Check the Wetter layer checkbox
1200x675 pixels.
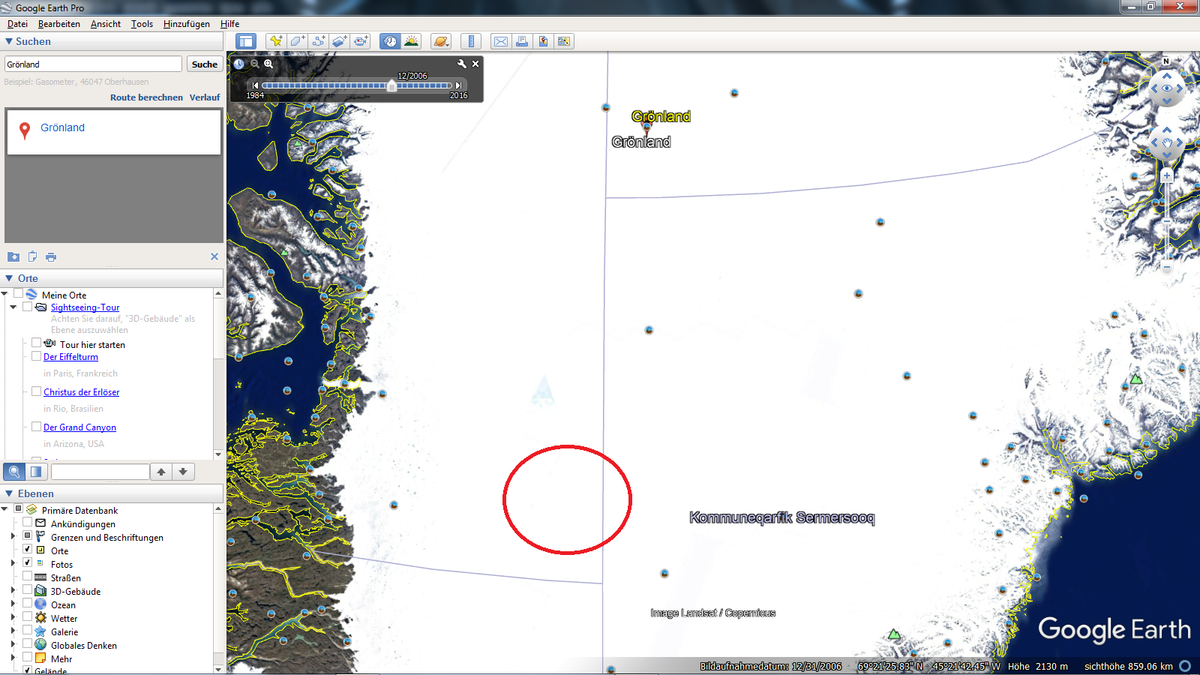tap(28, 618)
